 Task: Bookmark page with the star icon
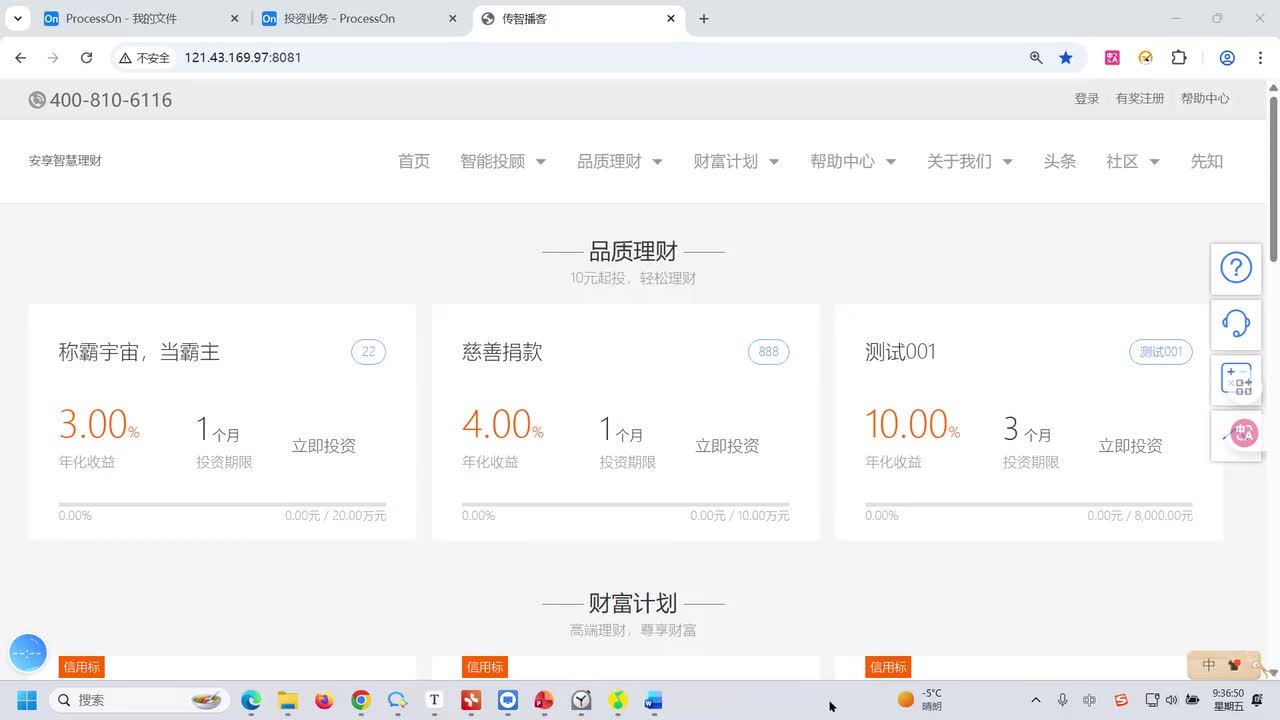[x=1066, y=58]
